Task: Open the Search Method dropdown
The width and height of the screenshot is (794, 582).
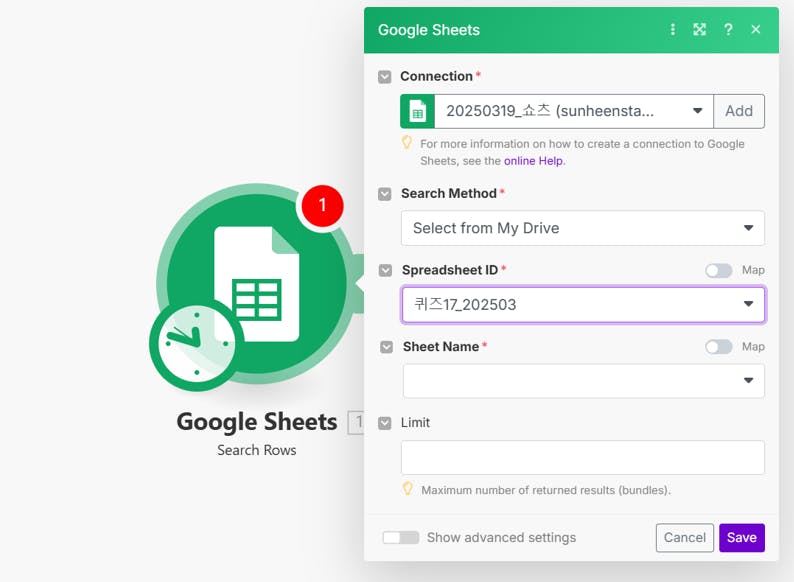Action: pos(583,228)
